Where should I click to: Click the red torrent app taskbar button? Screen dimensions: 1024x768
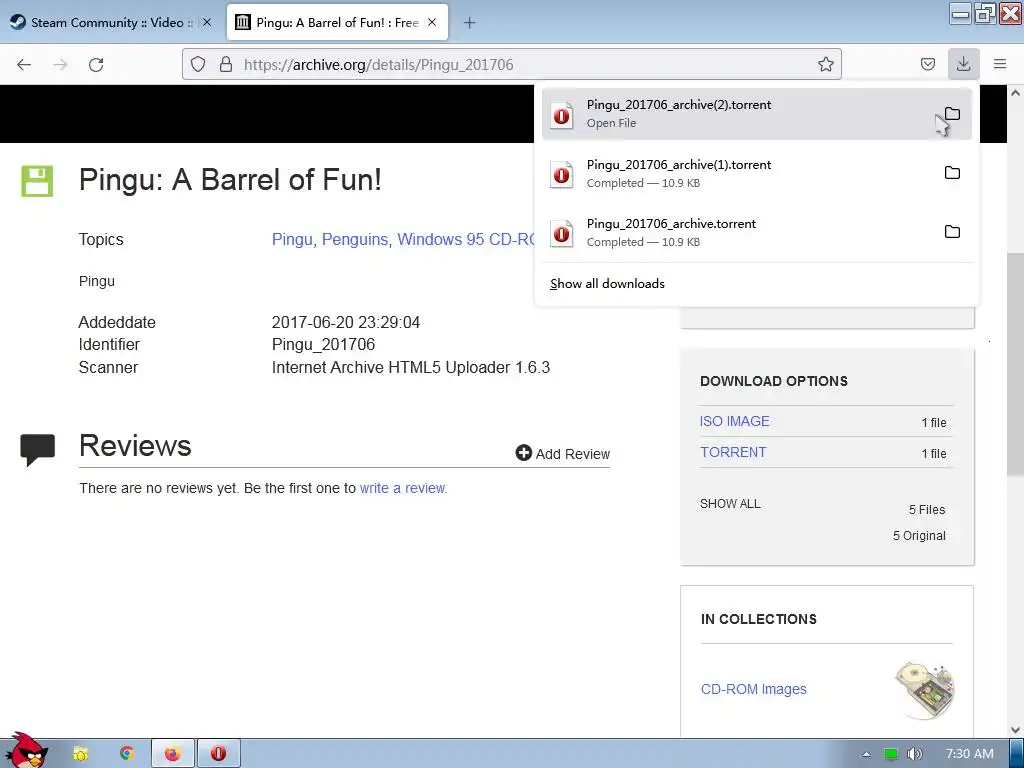(219, 754)
